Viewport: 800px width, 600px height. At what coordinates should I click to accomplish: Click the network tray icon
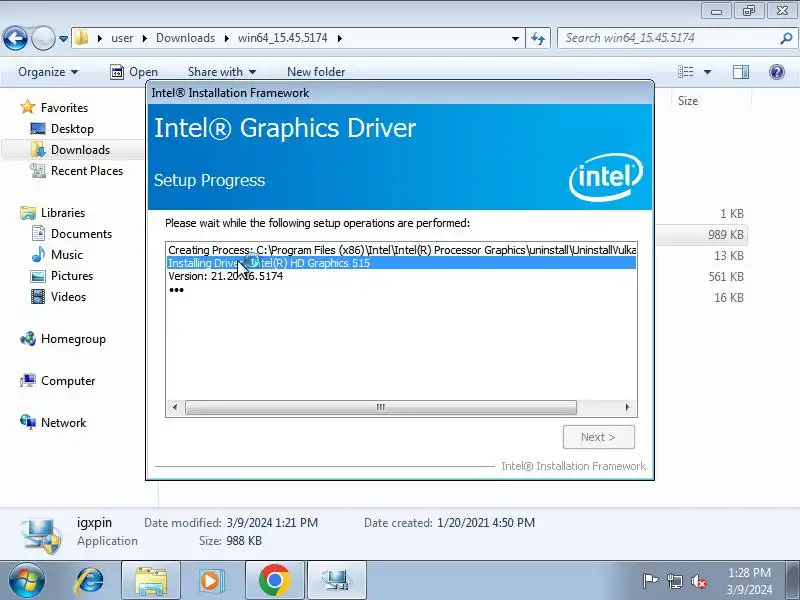674,581
